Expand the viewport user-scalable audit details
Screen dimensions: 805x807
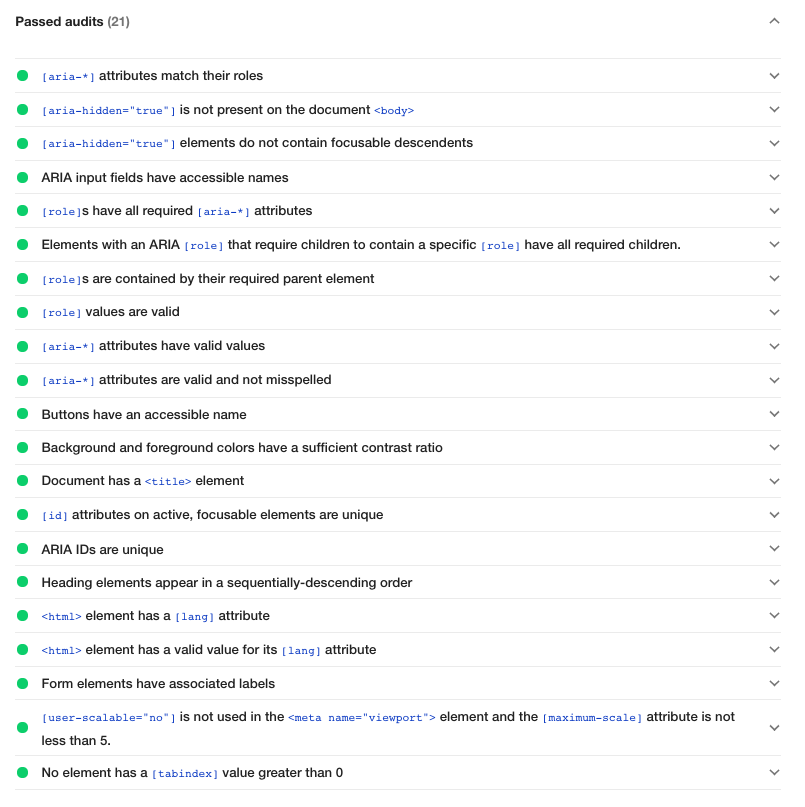pos(774,727)
